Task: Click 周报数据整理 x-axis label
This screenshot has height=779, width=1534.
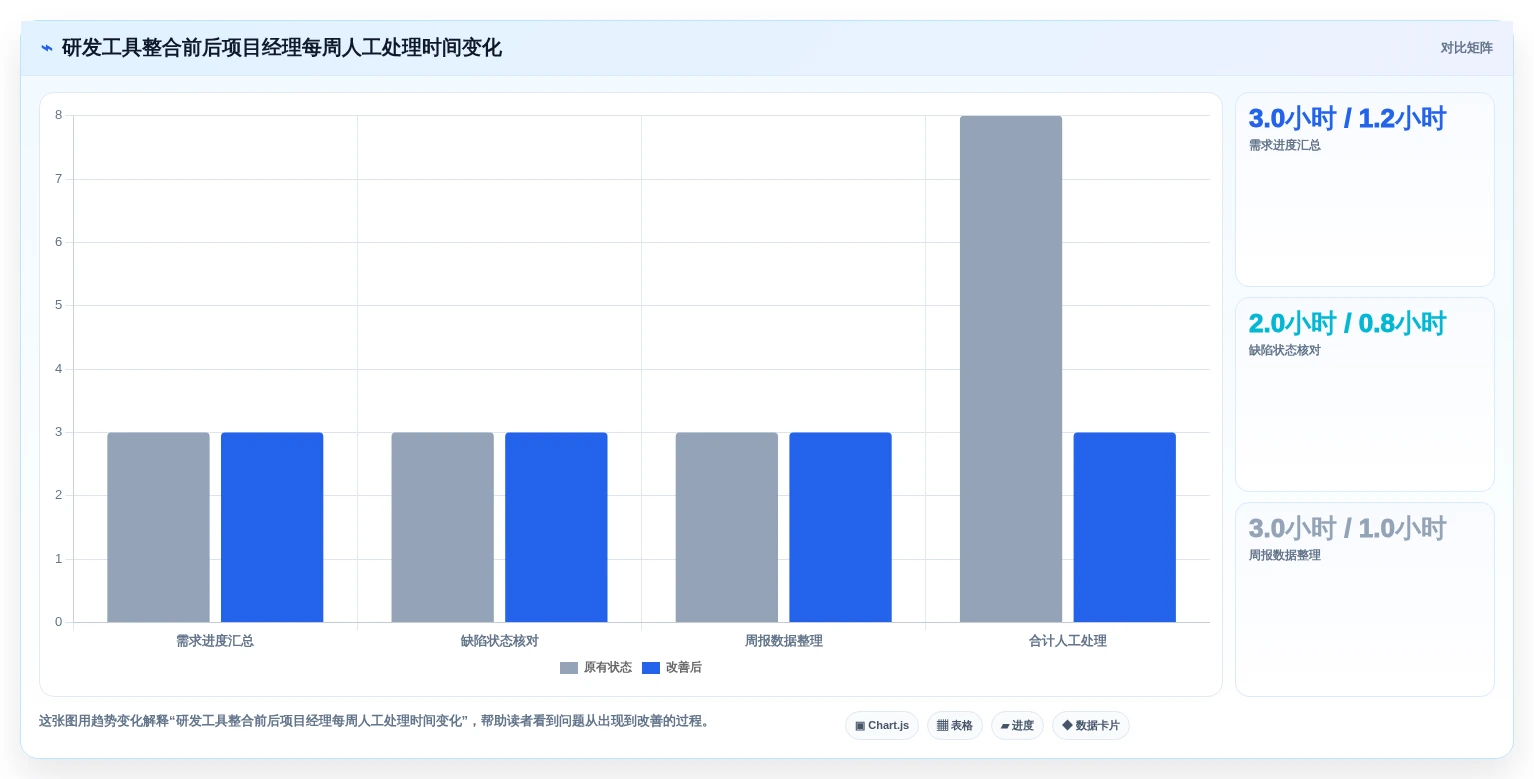Action: [783, 641]
